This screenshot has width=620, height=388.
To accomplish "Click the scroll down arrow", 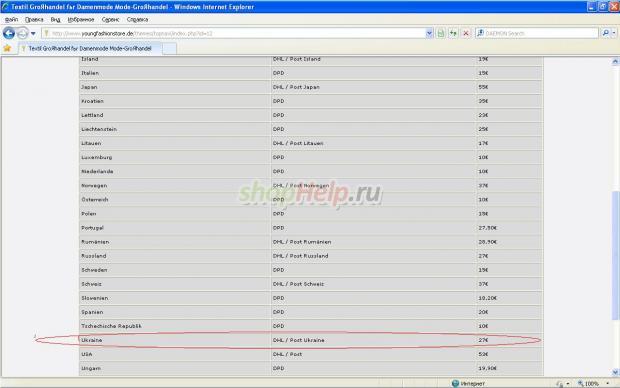I will 615,372.
